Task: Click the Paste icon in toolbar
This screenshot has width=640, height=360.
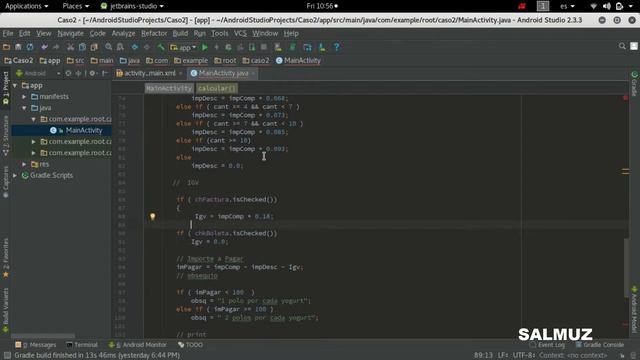Action: pos(94,47)
